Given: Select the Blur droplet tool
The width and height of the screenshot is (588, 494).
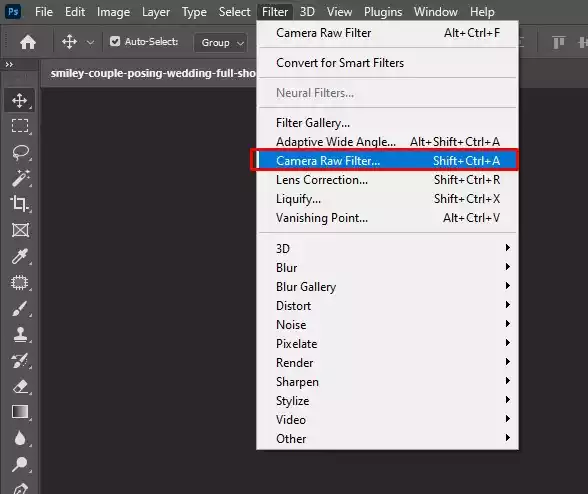Looking at the screenshot, I should (20, 438).
